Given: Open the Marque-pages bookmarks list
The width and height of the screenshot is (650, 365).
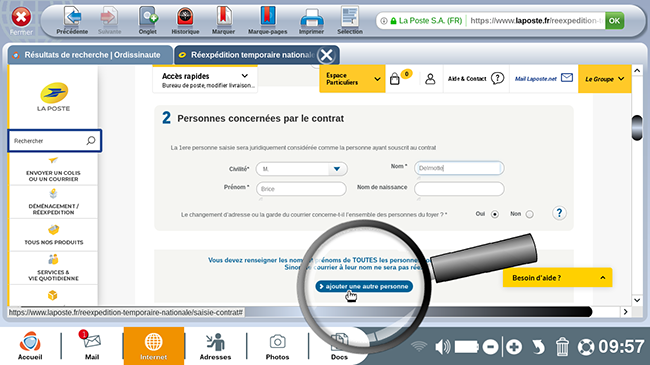Looking at the screenshot, I should tap(267, 20).
